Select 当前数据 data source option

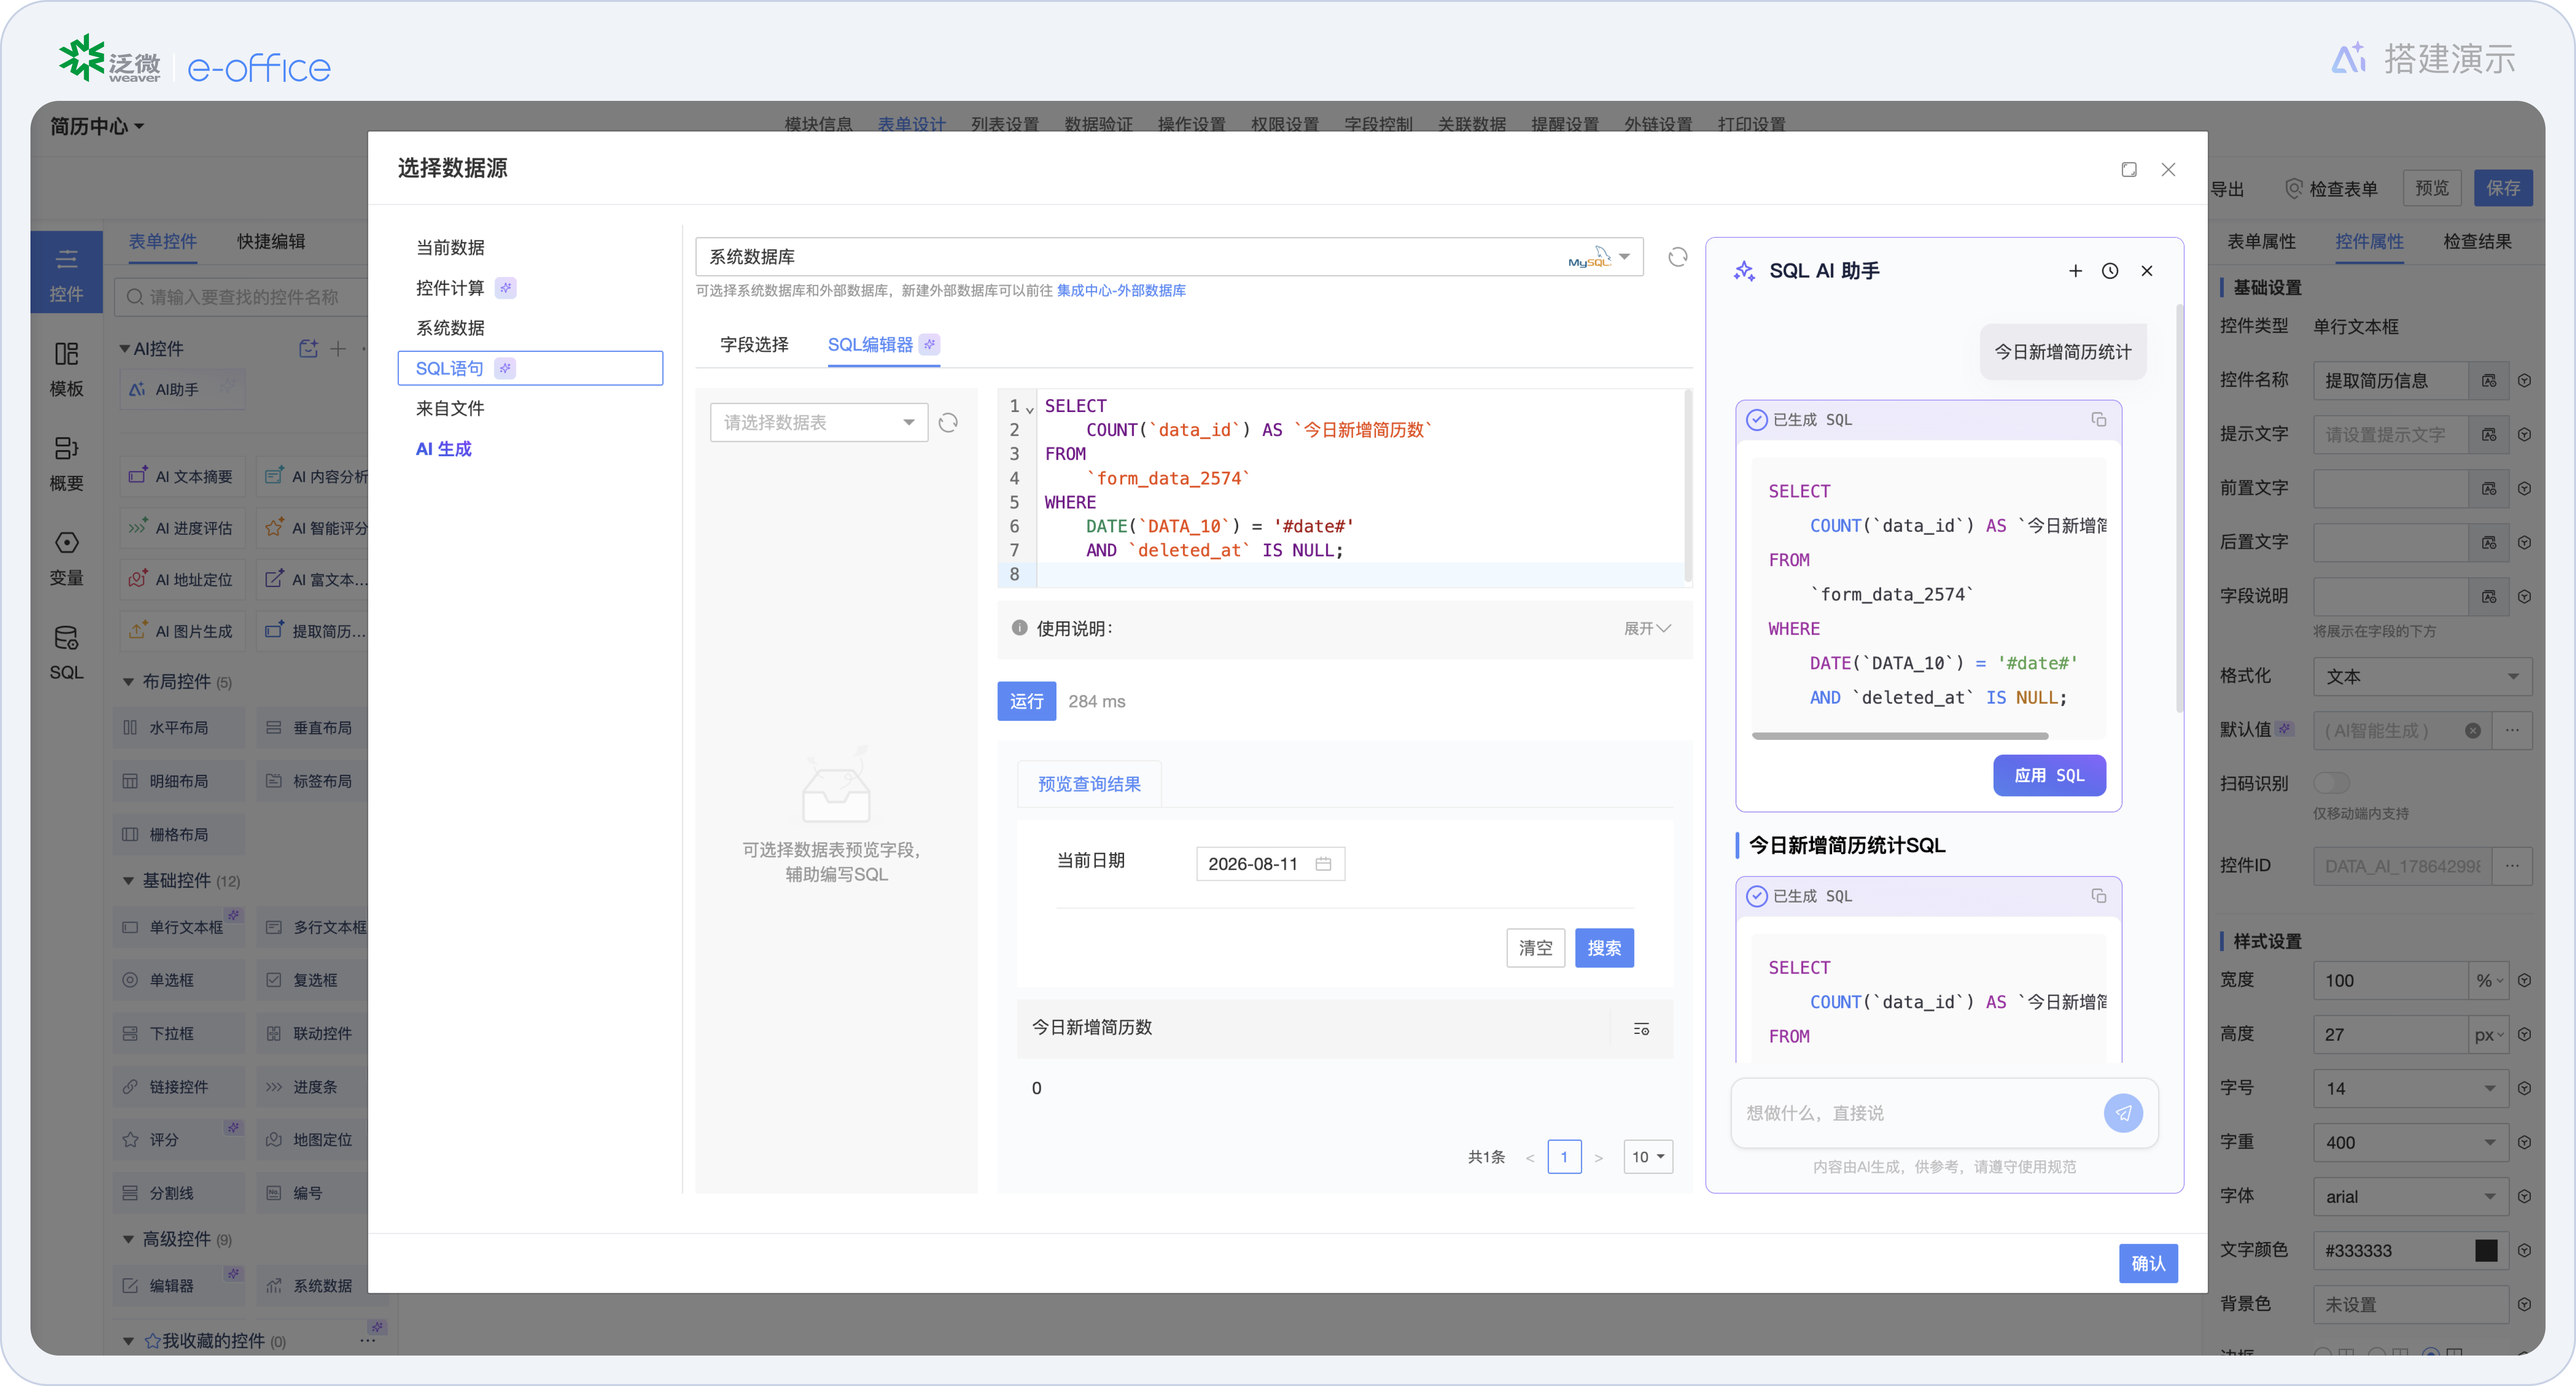coord(450,247)
